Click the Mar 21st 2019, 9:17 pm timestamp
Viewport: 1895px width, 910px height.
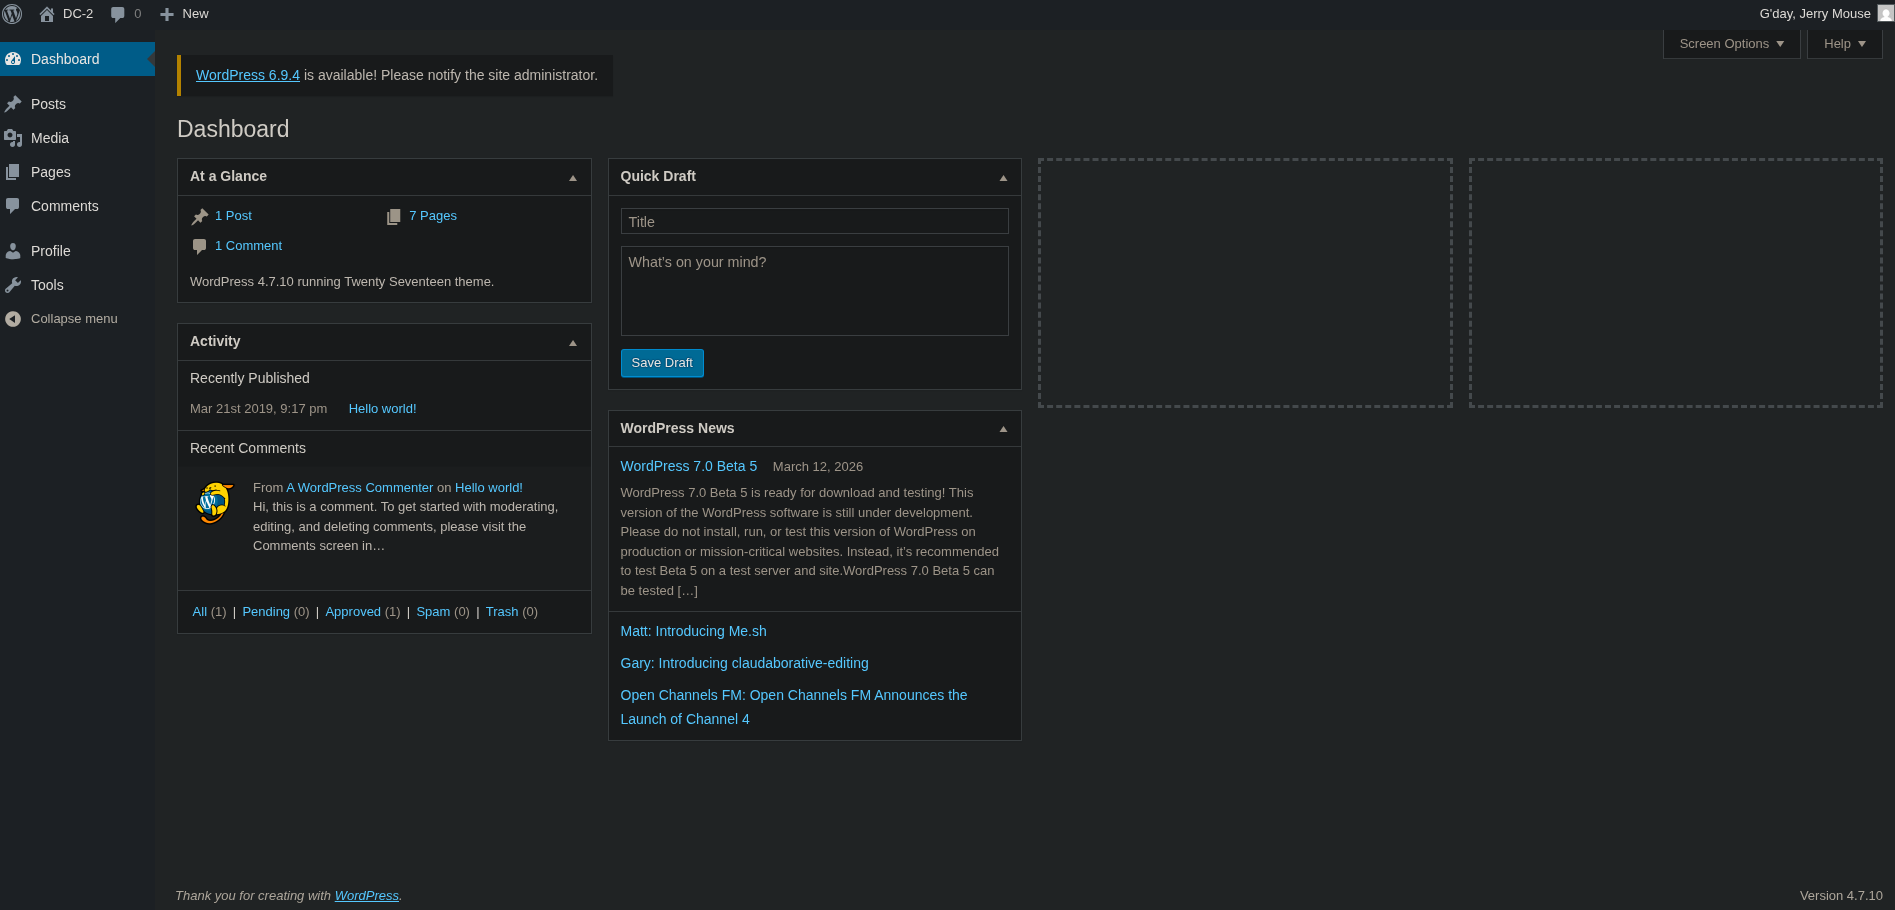coord(259,409)
